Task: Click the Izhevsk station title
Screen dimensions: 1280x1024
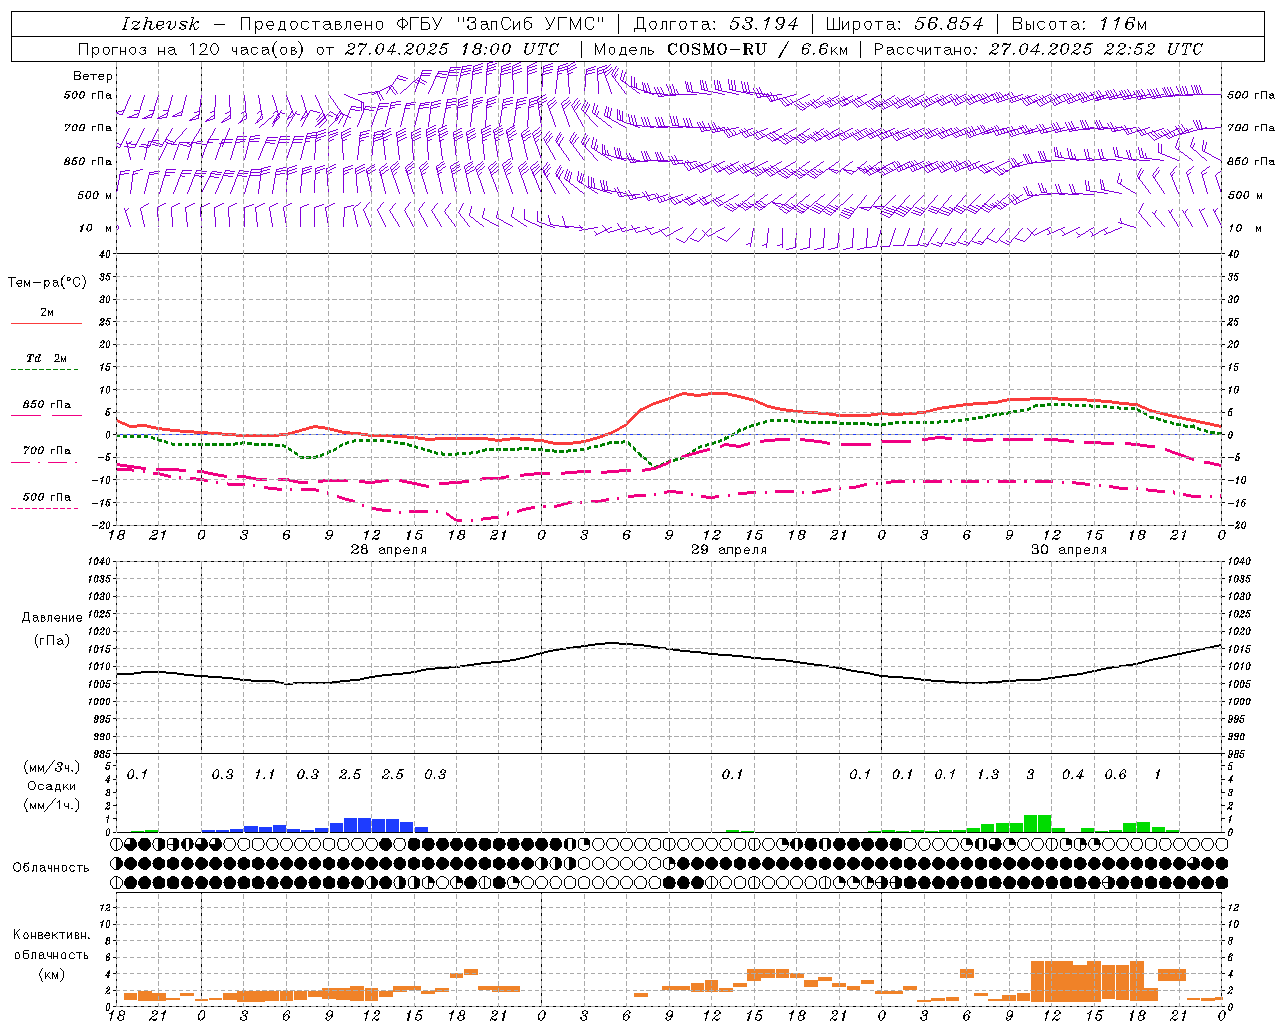Action: pyautogui.click(x=161, y=24)
